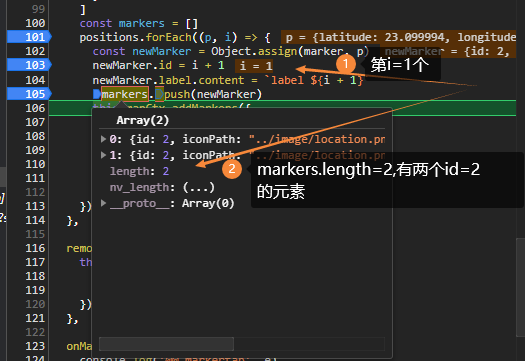
Task: Click the push(newMarker) call on line 105
Action: tap(213, 94)
